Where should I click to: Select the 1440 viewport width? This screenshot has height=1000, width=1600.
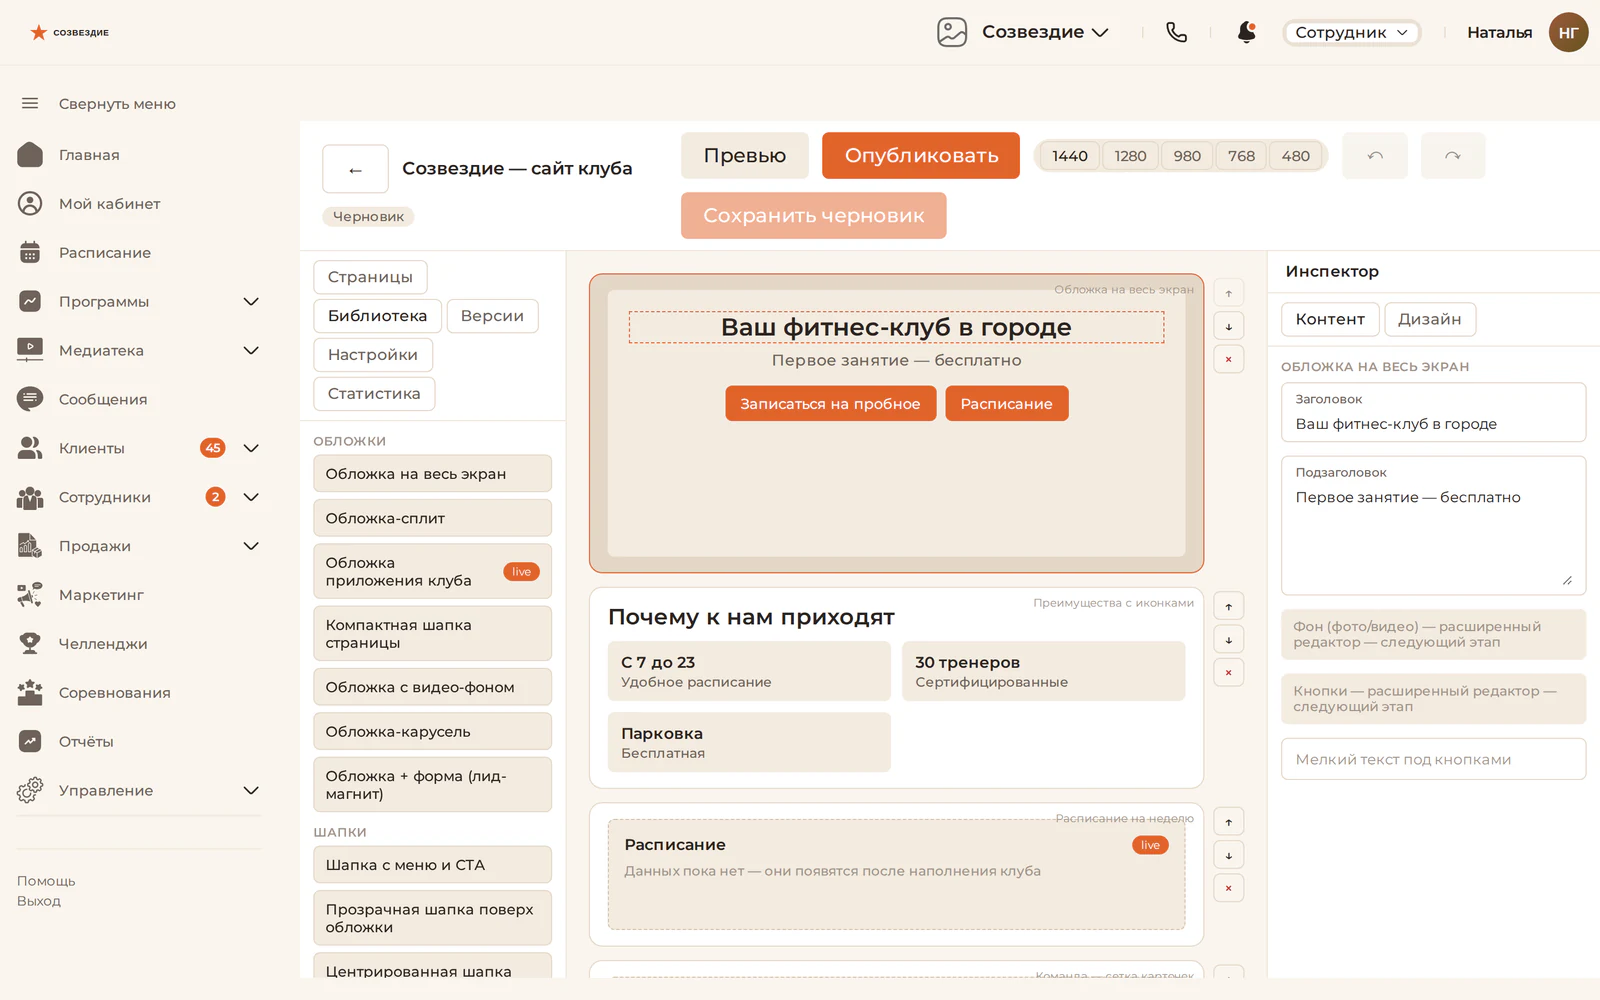[1070, 156]
